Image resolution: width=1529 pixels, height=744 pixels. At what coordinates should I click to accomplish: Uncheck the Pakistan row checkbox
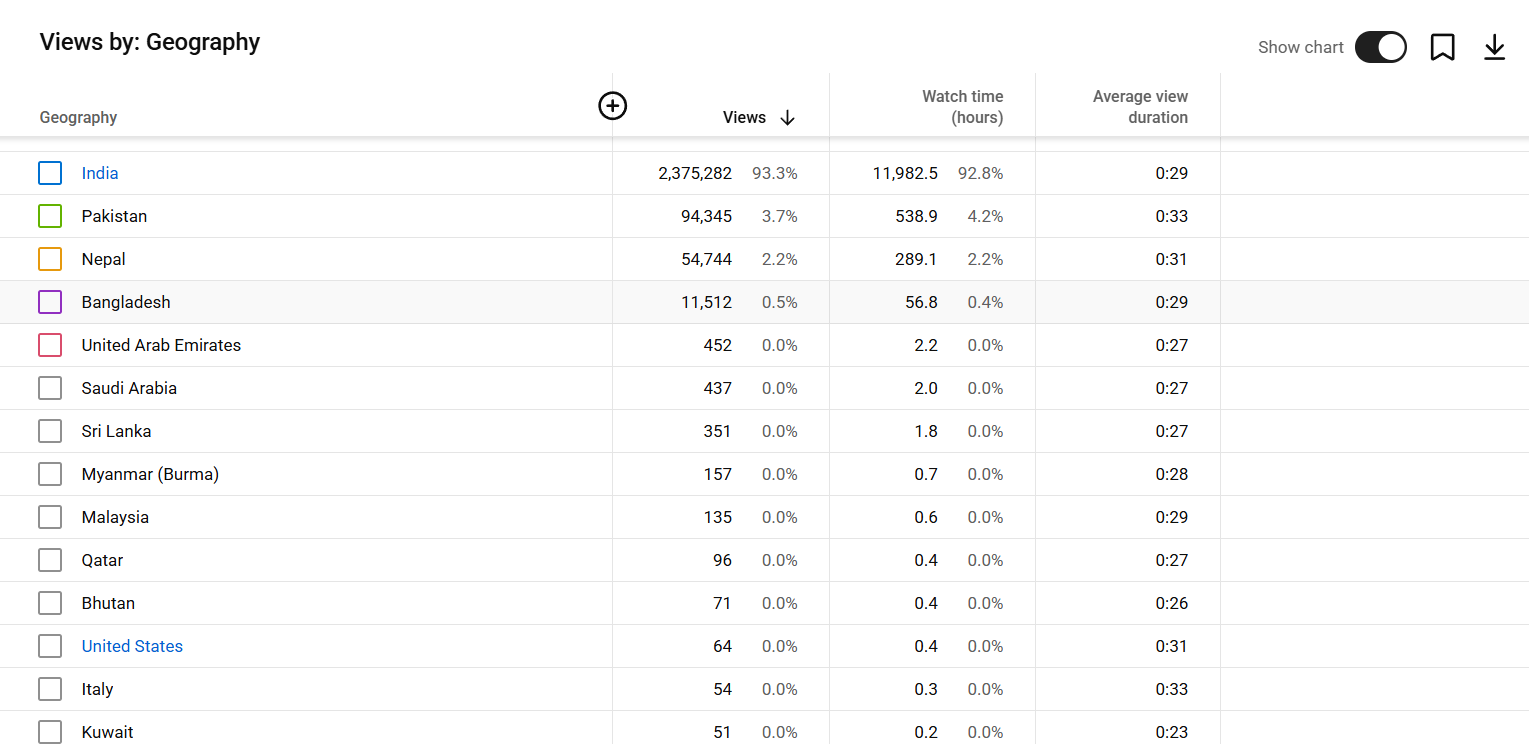tap(50, 216)
